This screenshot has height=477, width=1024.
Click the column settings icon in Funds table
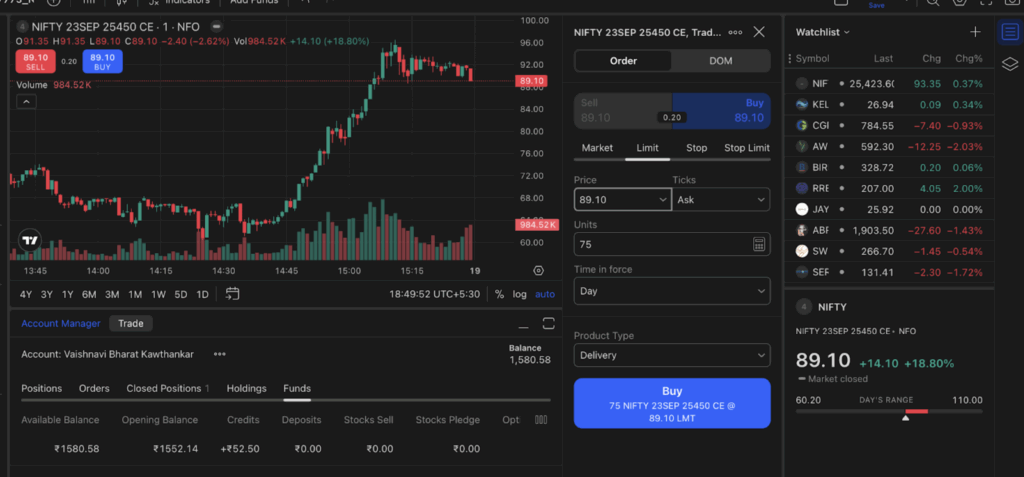coord(541,420)
